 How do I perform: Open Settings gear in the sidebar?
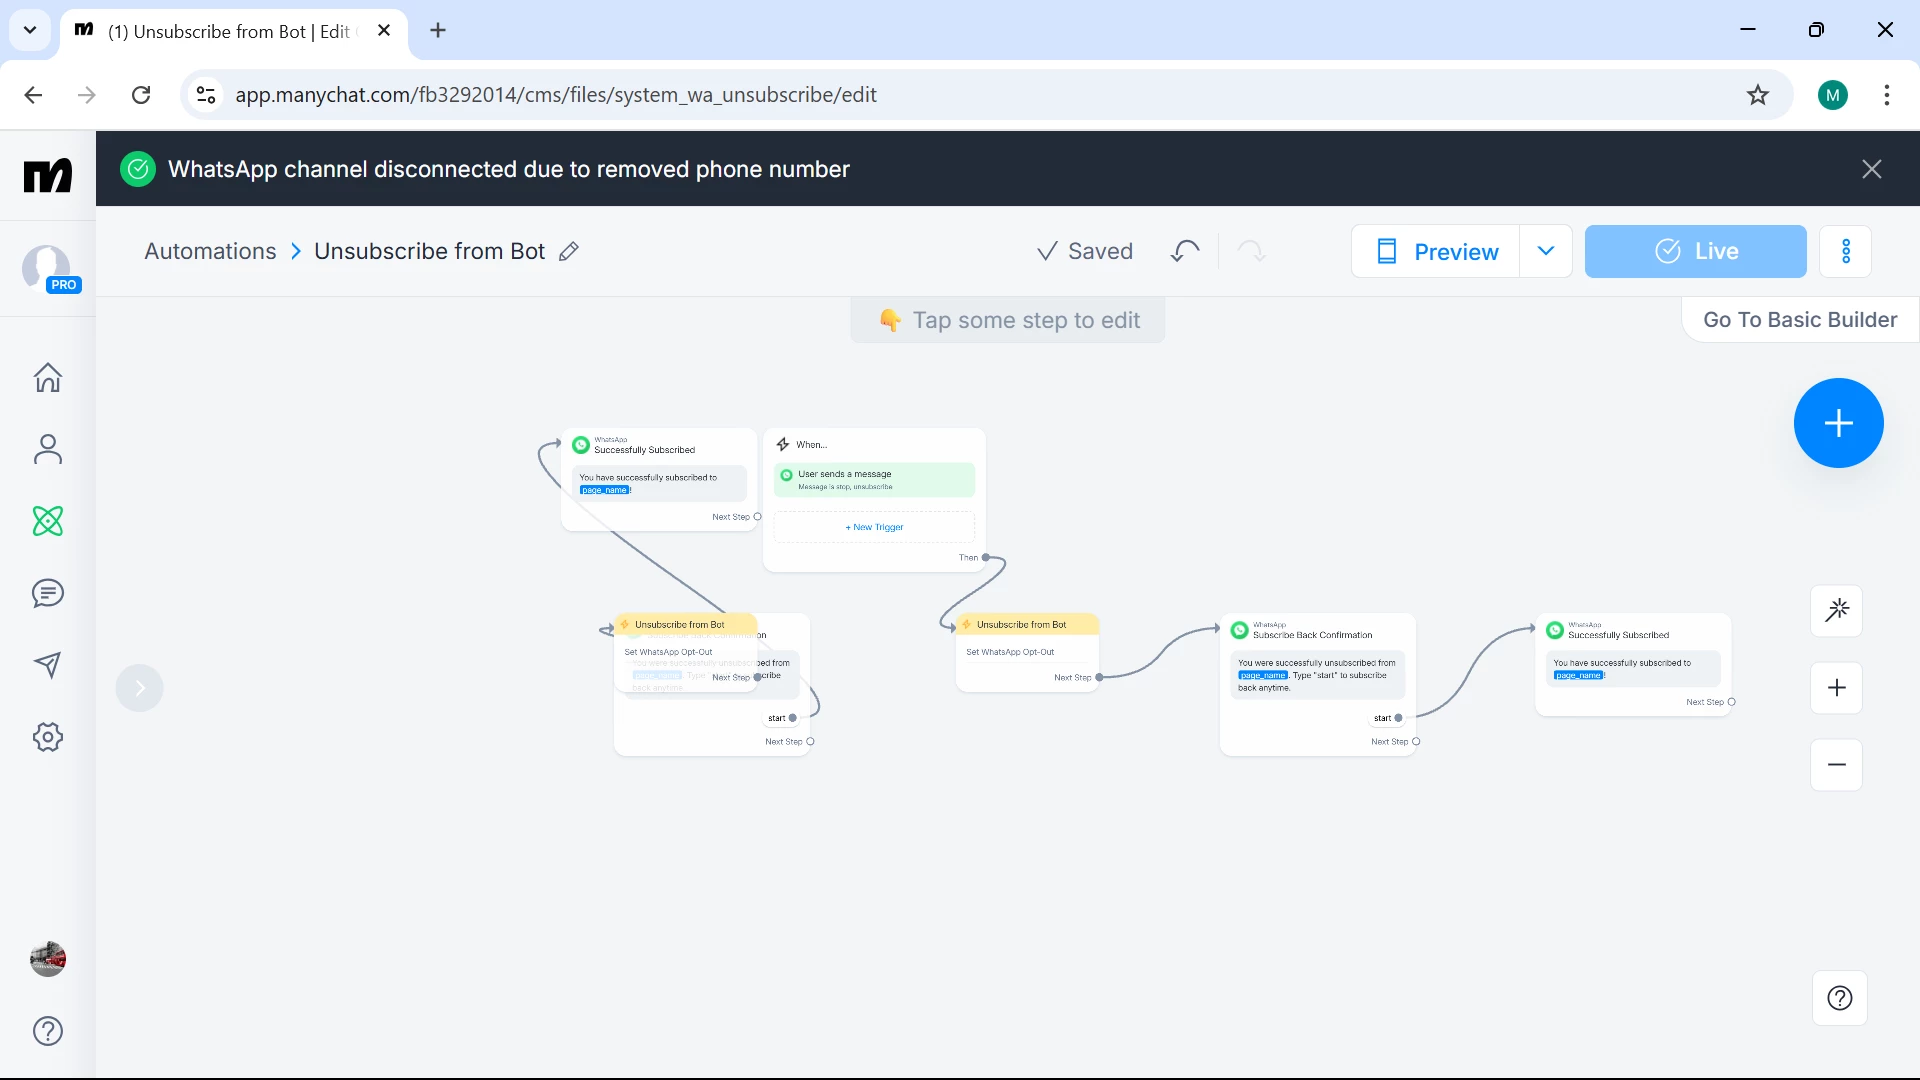48,737
